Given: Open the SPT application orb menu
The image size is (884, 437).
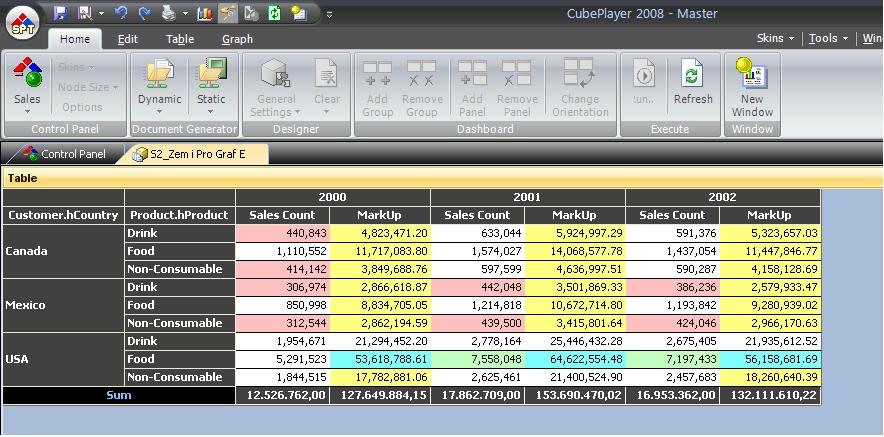Looking at the screenshot, I should pyautogui.click(x=22, y=23).
